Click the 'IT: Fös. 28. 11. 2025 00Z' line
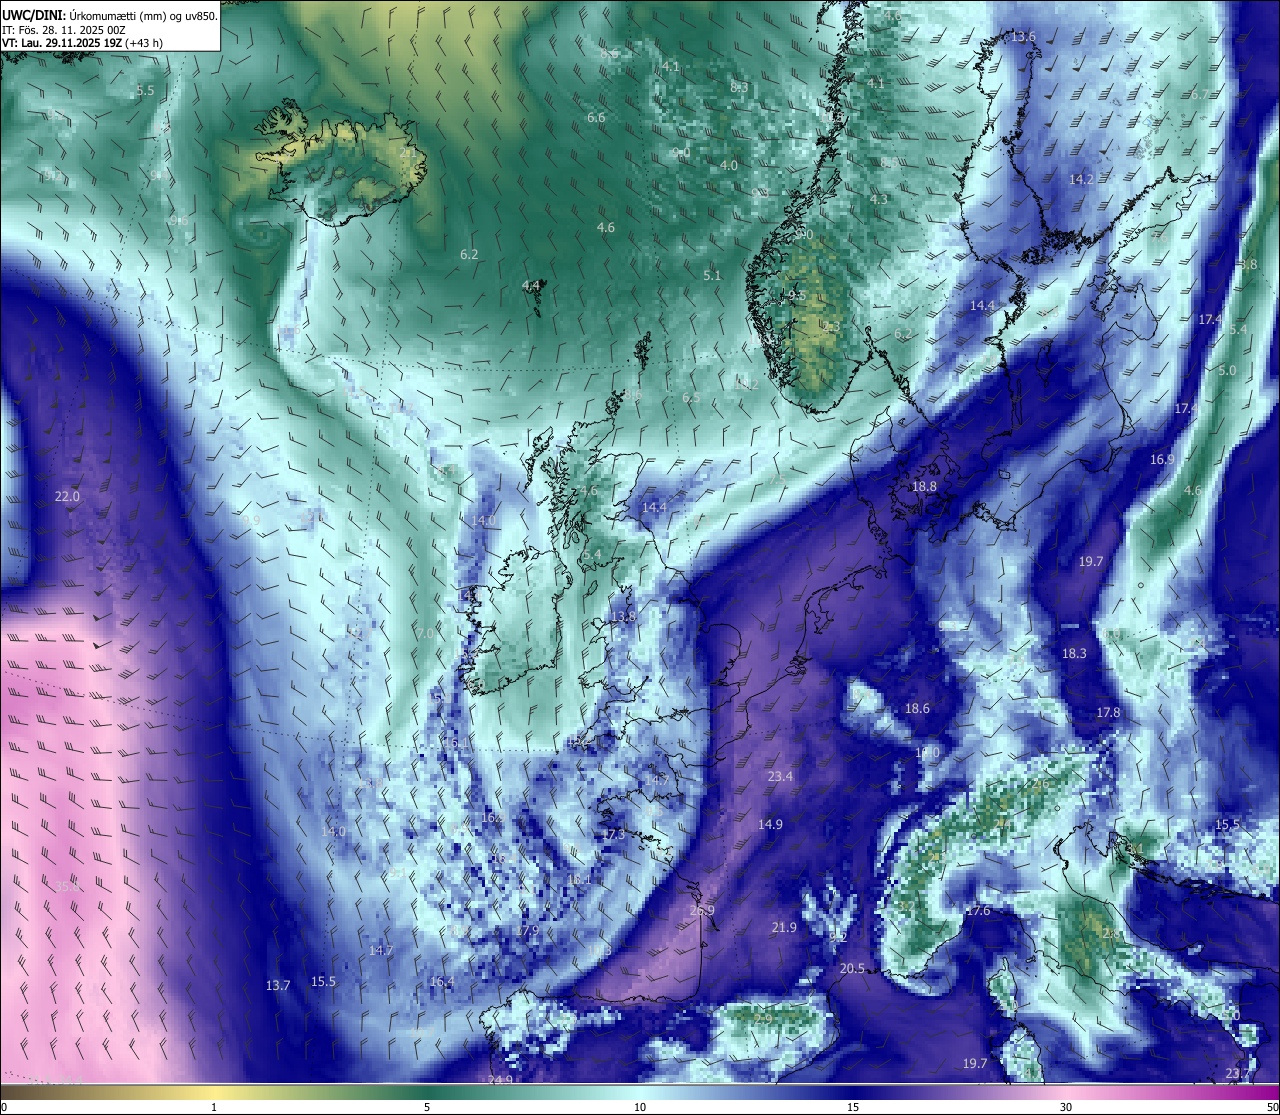The image size is (1280, 1115). [63, 30]
